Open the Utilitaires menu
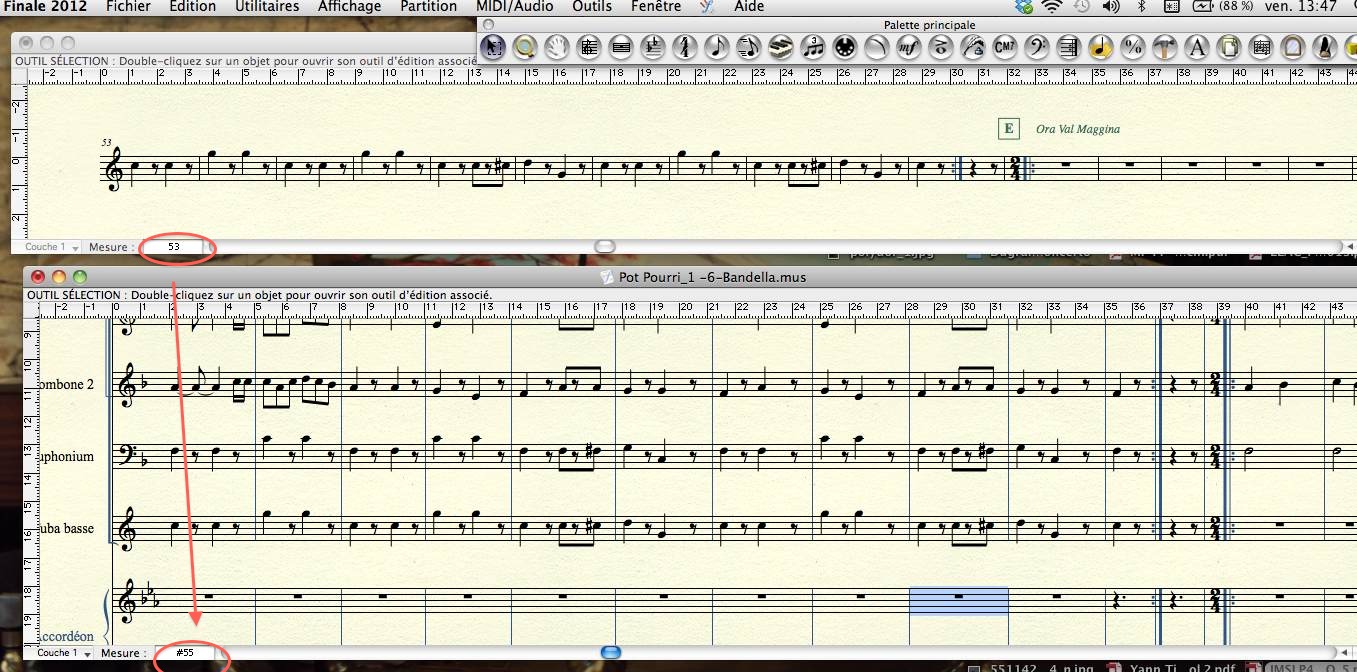Viewport: 1357px width, 672px height. tap(267, 7)
